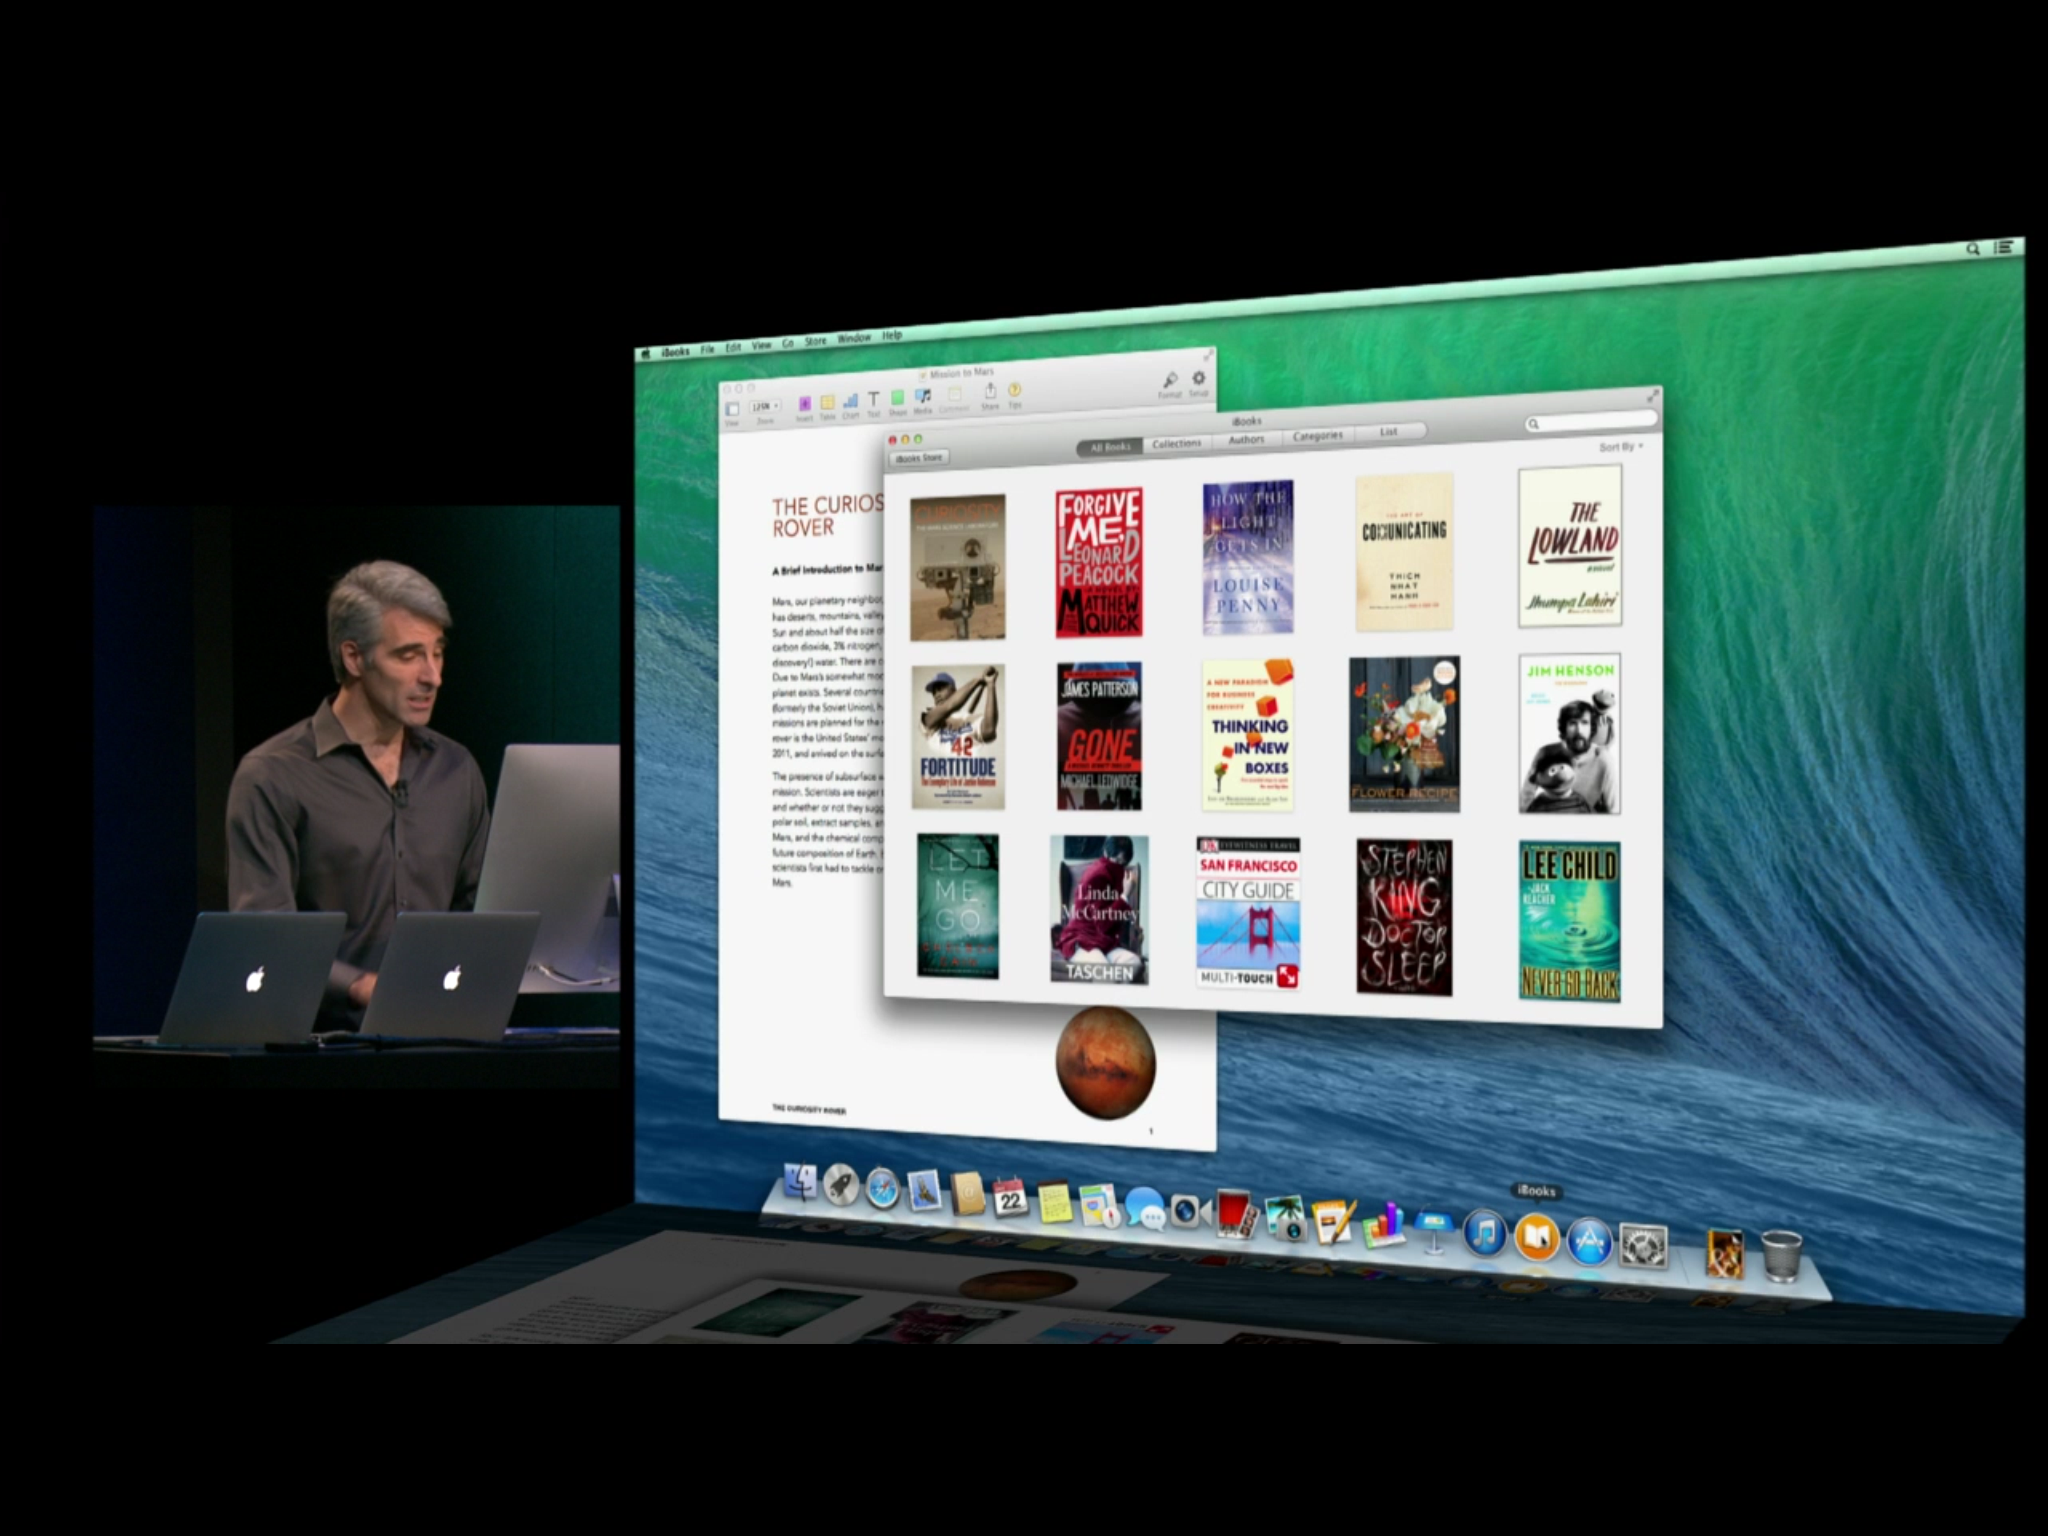Open the Help menu
2048x1536 pixels.
(891, 336)
